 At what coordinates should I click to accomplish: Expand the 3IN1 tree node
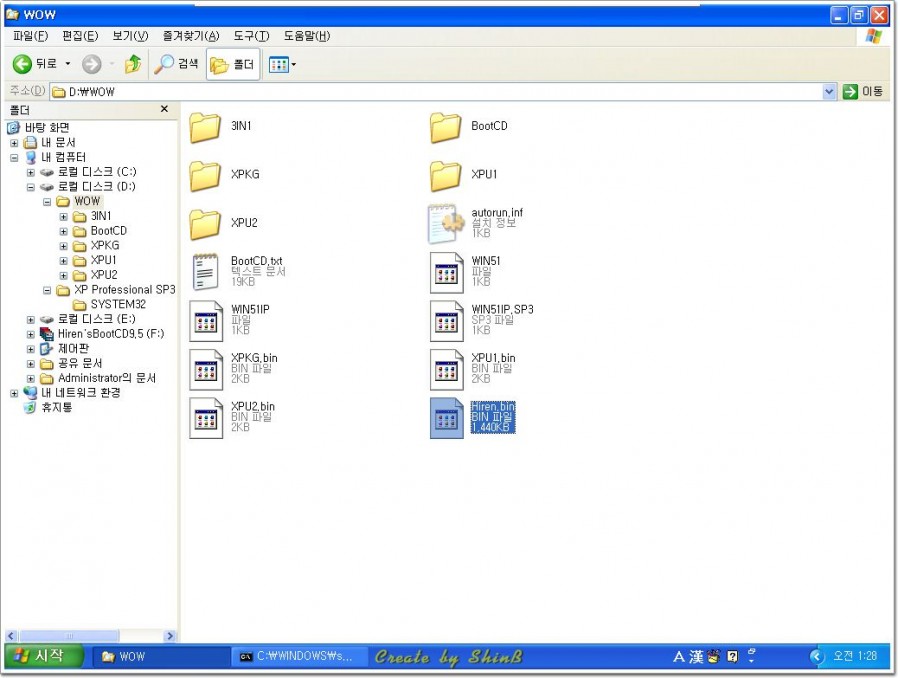click(64, 216)
